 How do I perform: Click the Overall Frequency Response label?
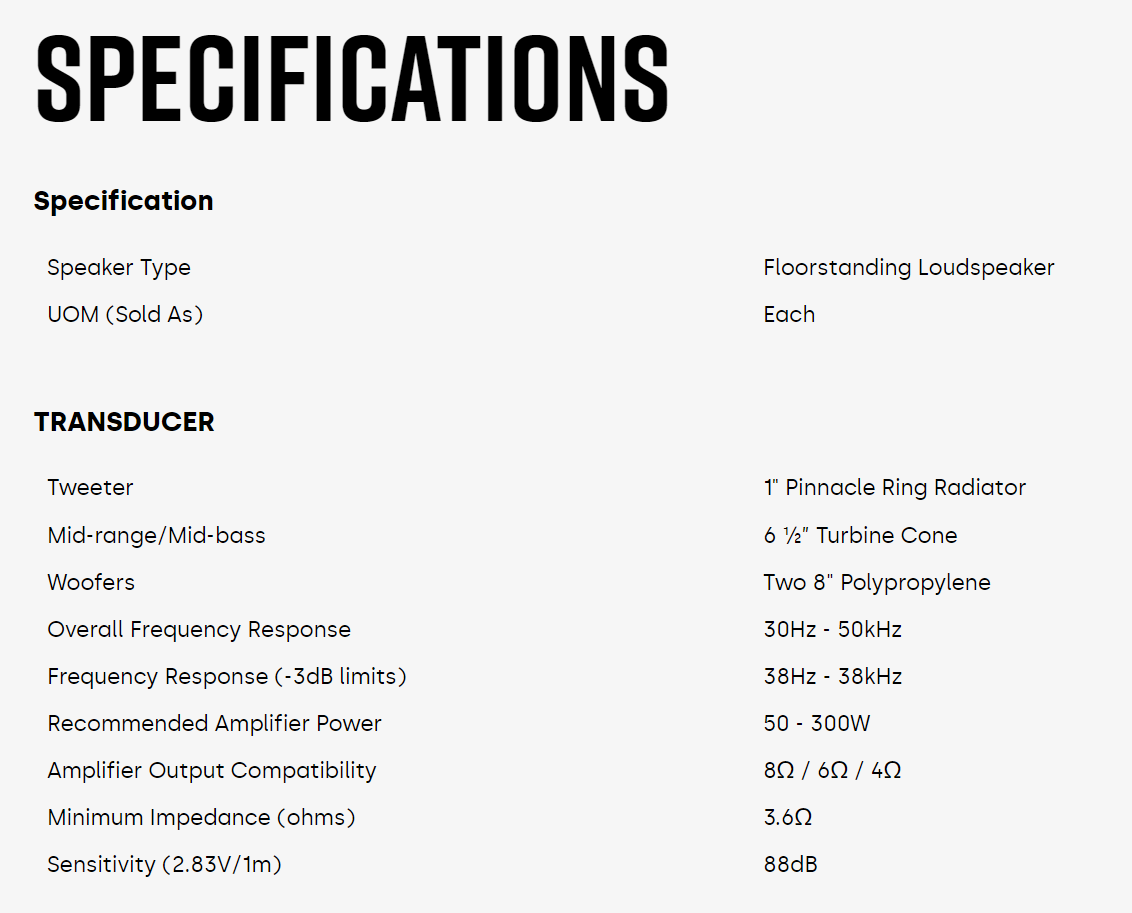click(x=199, y=630)
